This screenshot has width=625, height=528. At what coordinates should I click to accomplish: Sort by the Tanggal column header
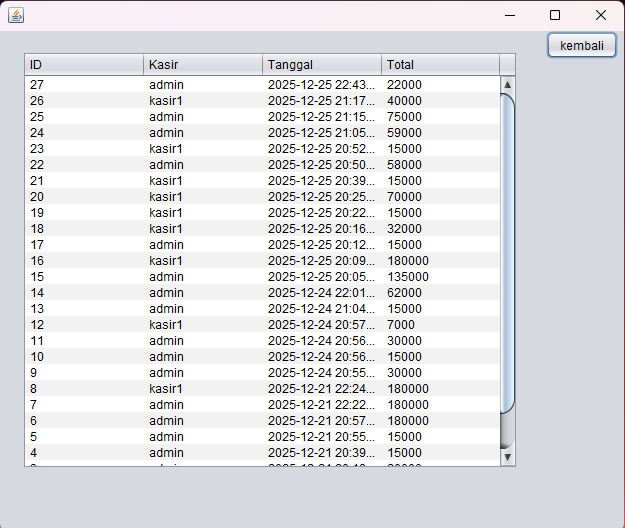coord(322,65)
